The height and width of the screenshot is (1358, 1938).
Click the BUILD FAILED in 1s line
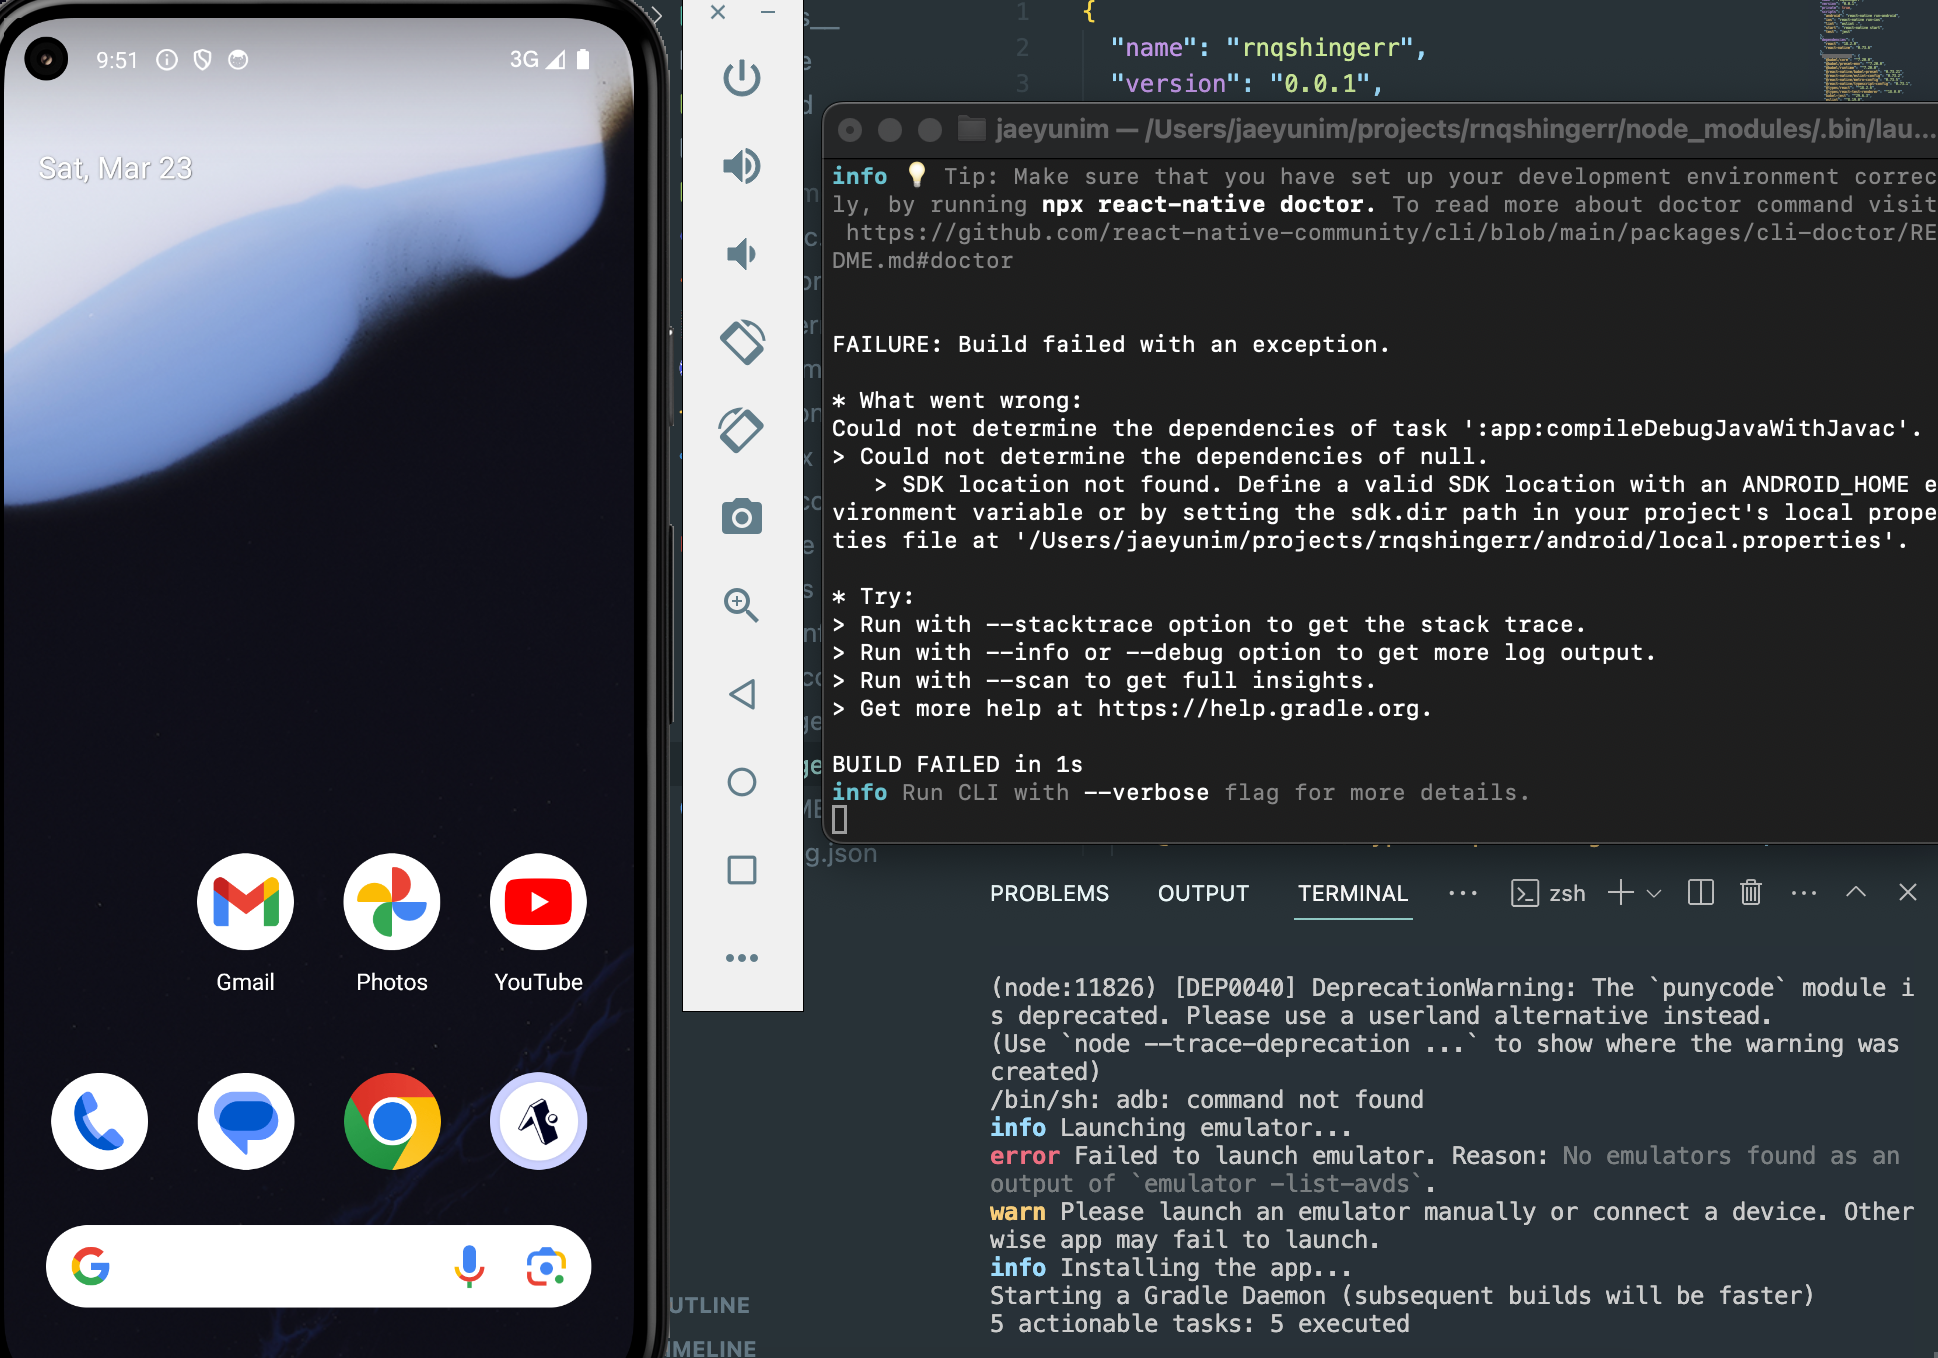[x=957, y=764]
